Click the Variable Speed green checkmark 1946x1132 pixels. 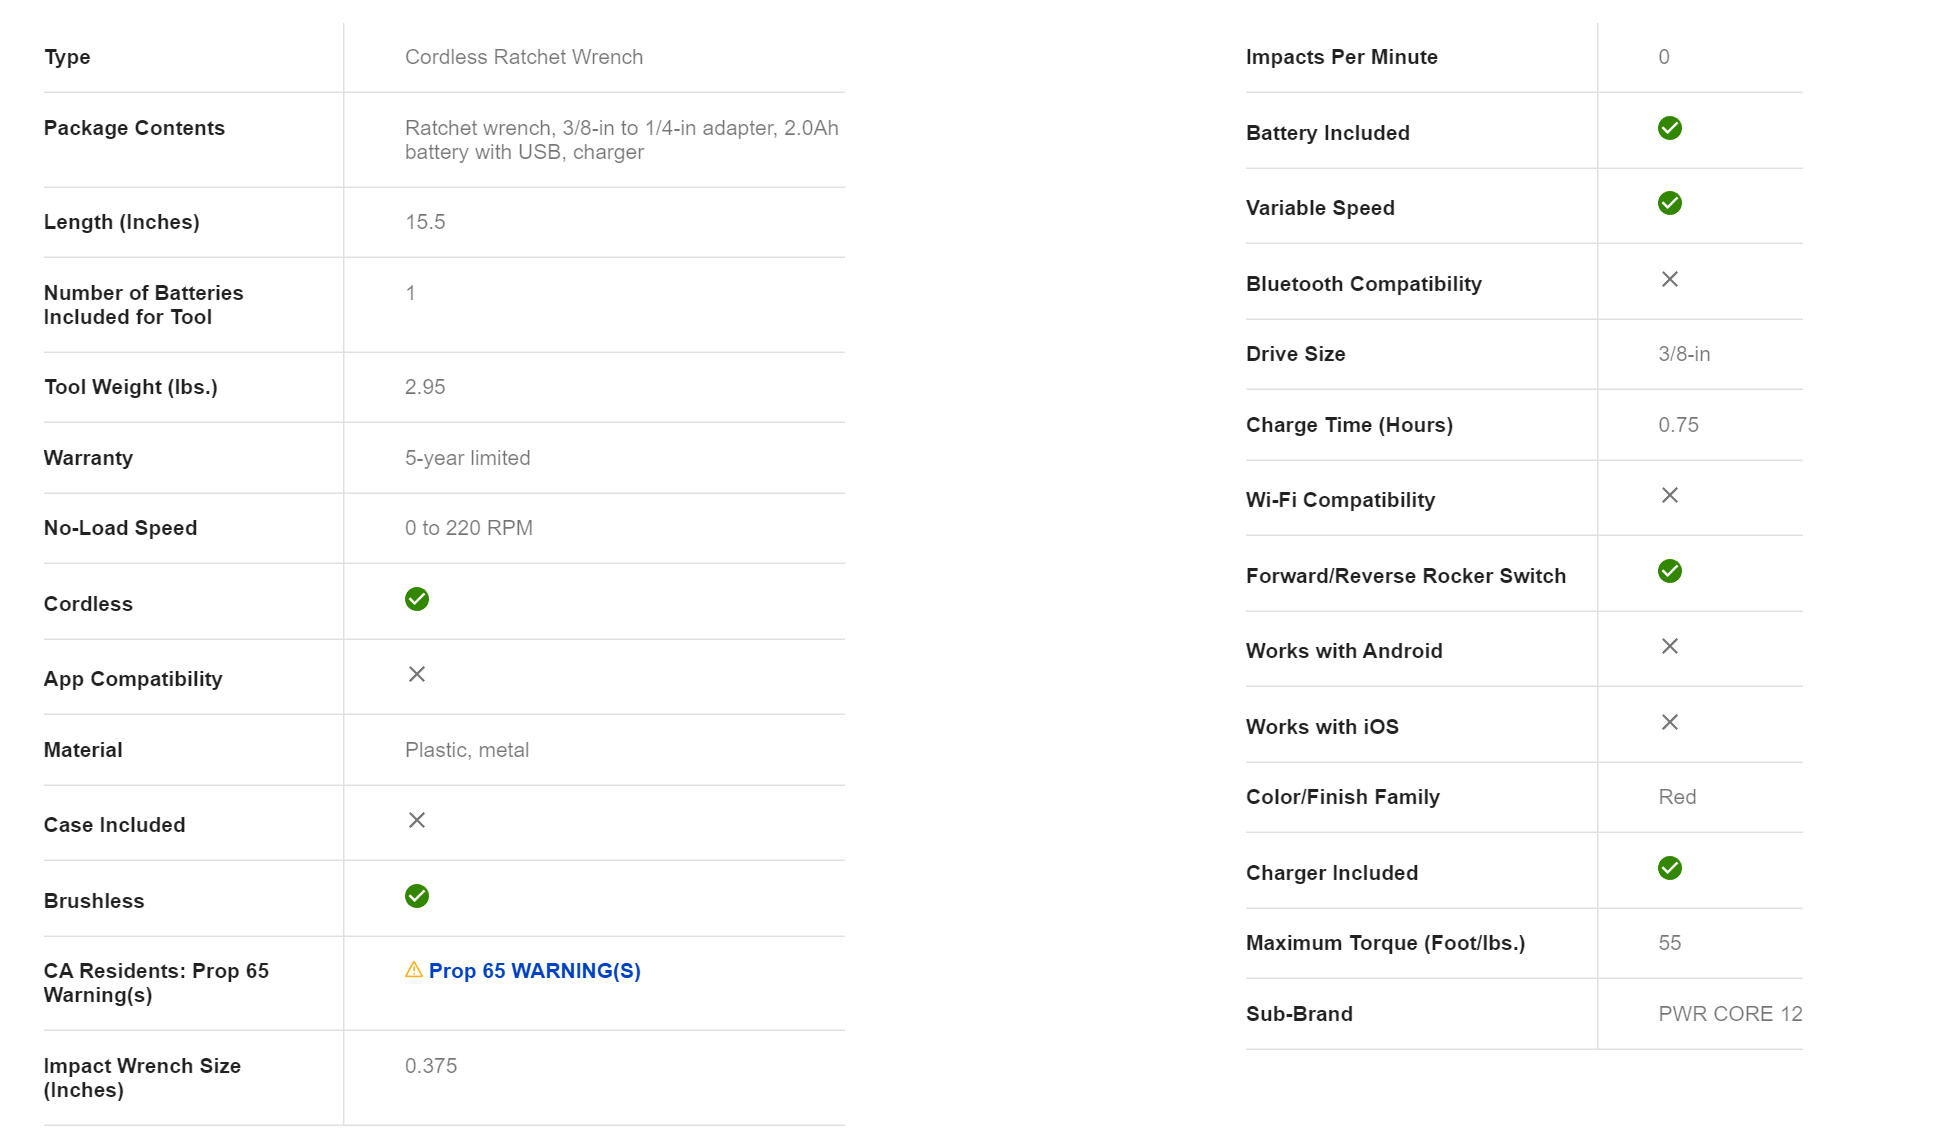(x=1669, y=203)
